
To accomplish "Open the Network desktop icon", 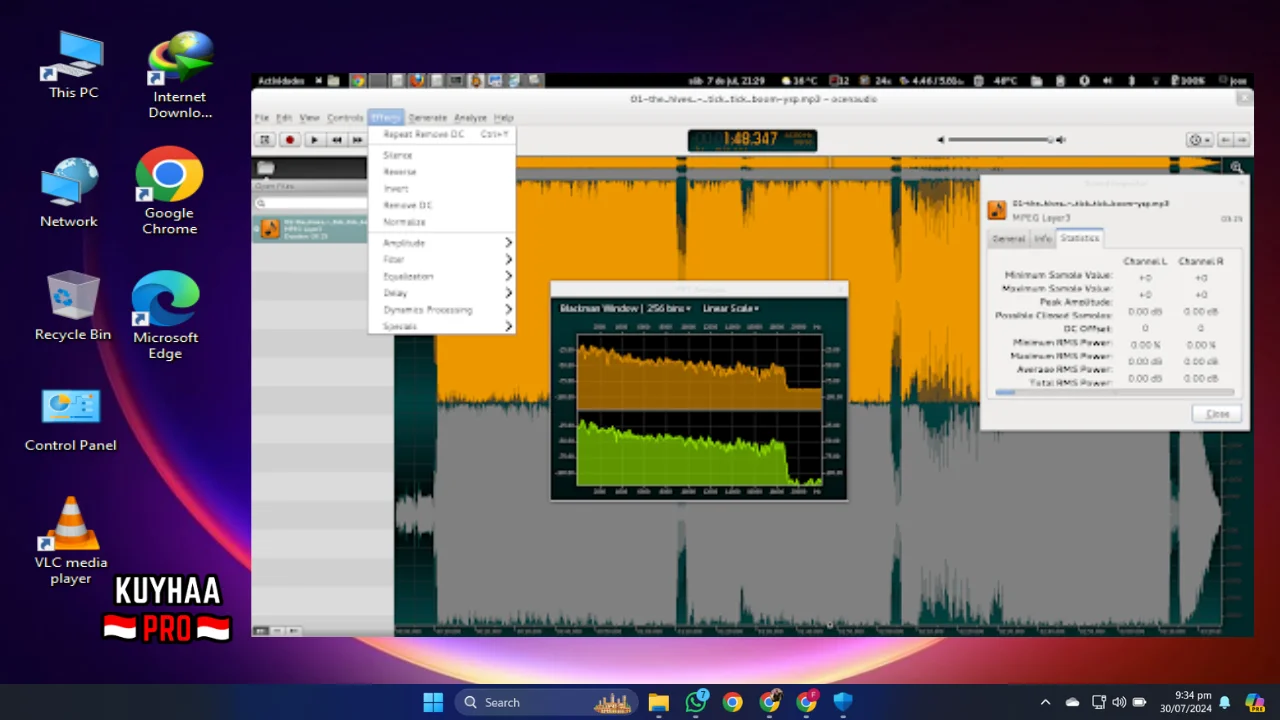I will point(69,192).
